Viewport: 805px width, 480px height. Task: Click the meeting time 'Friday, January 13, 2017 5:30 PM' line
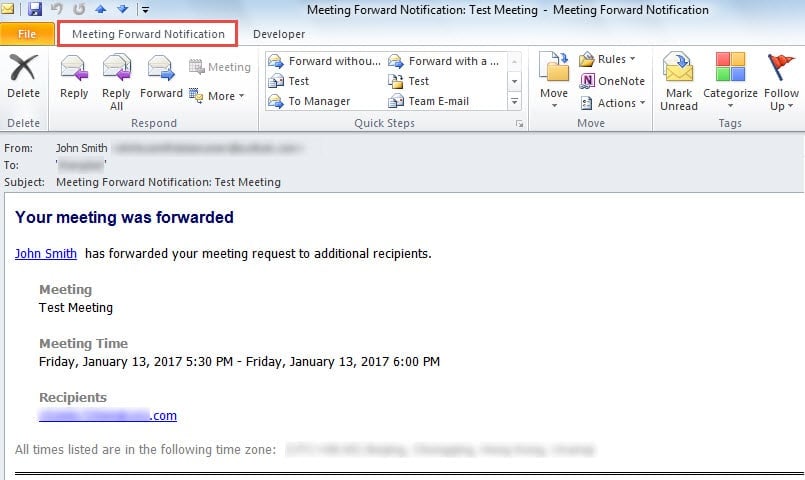pyautogui.click(x=239, y=361)
